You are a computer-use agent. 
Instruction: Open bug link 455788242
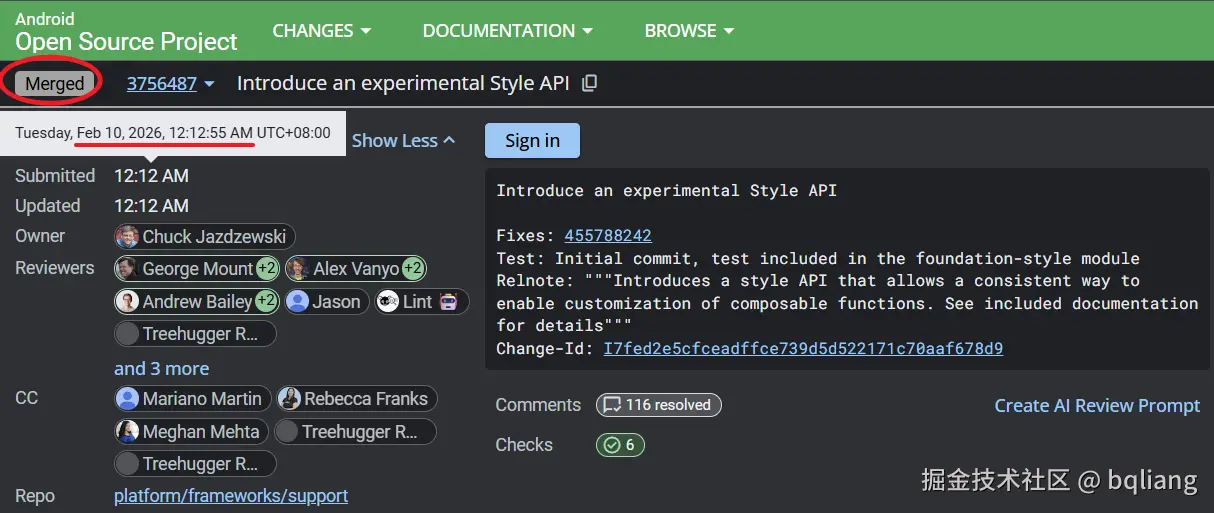pos(608,236)
